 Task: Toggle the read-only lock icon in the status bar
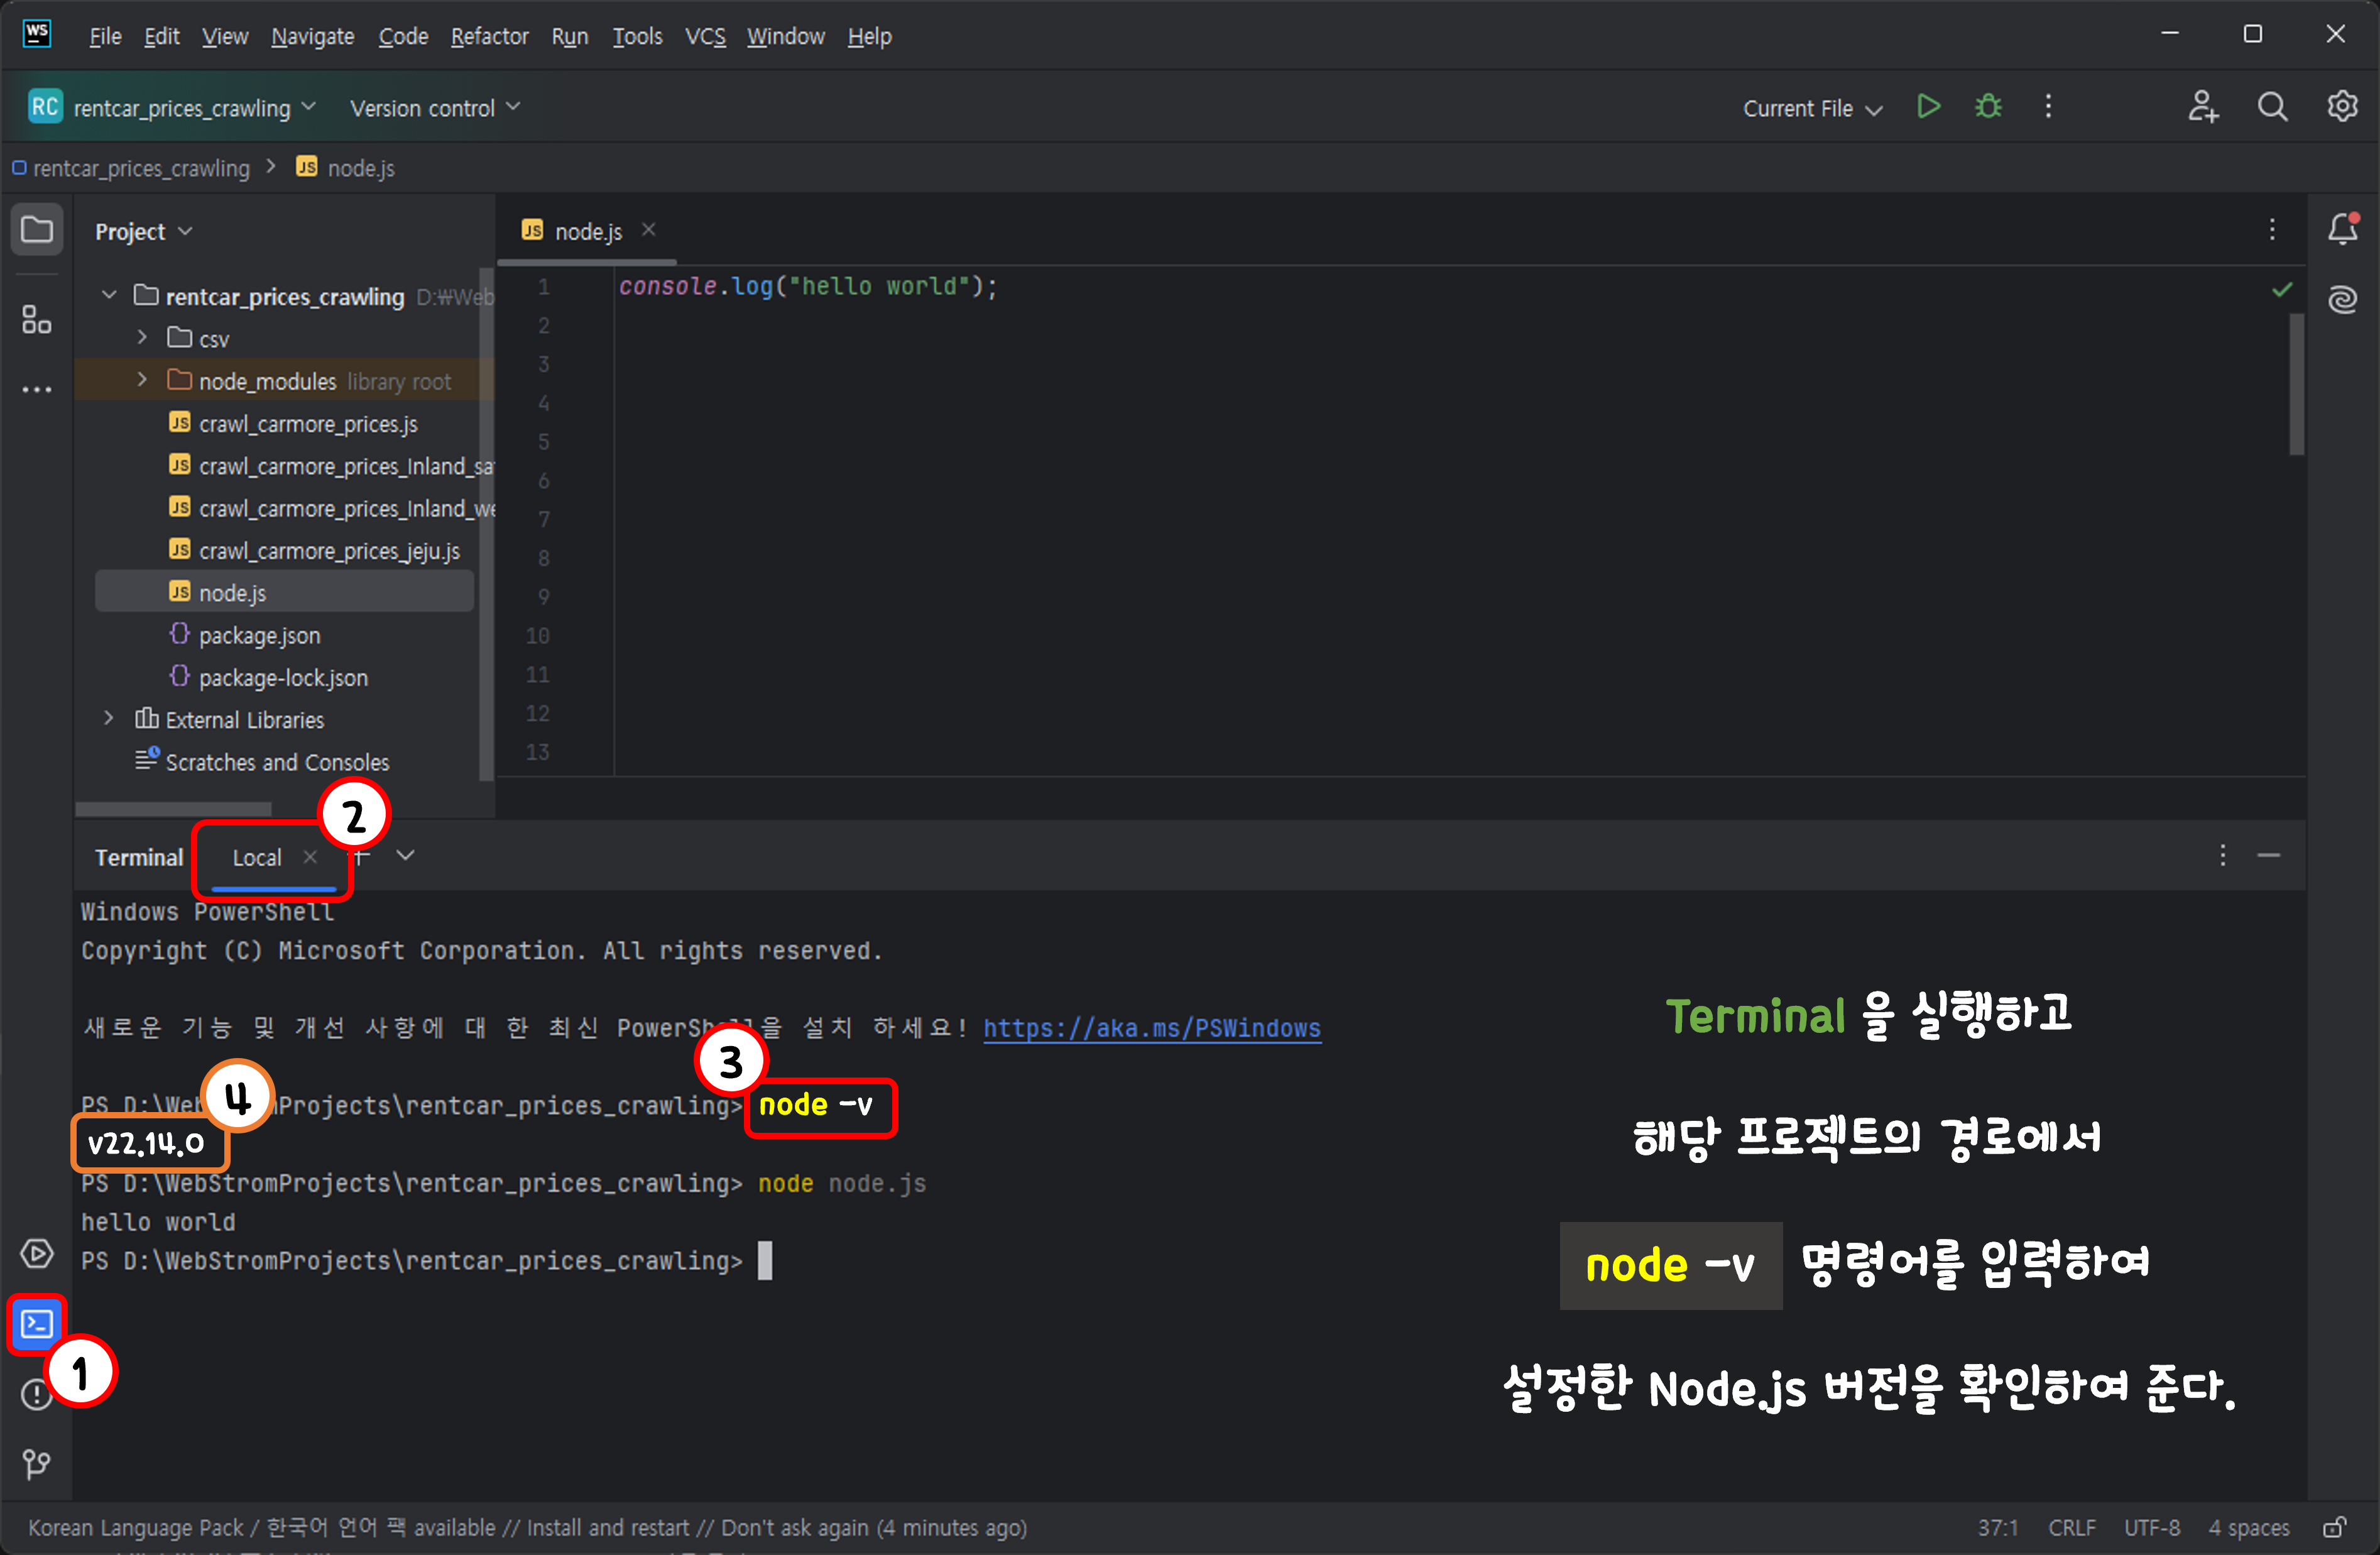coord(2334,1527)
